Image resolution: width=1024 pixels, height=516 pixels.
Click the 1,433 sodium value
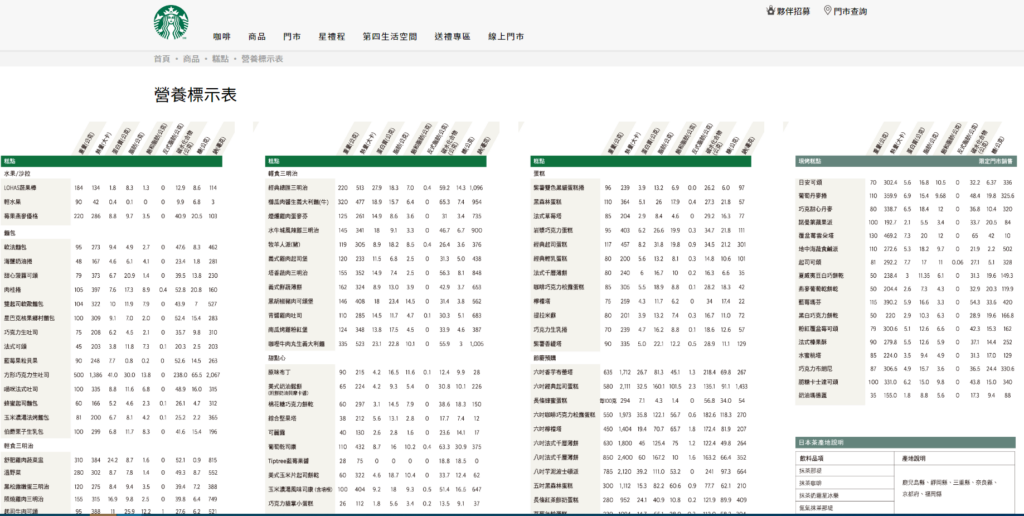click(x=741, y=386)
